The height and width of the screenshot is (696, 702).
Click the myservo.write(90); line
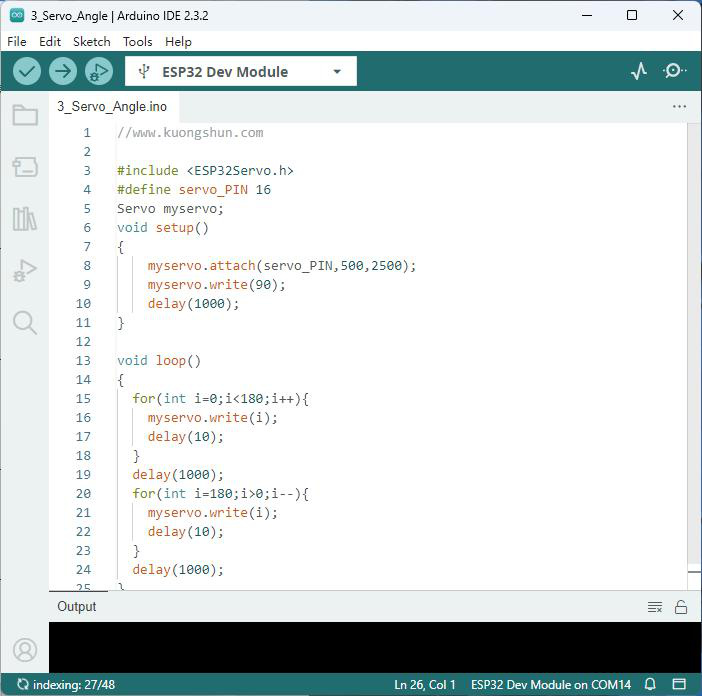tap(217, 285)
